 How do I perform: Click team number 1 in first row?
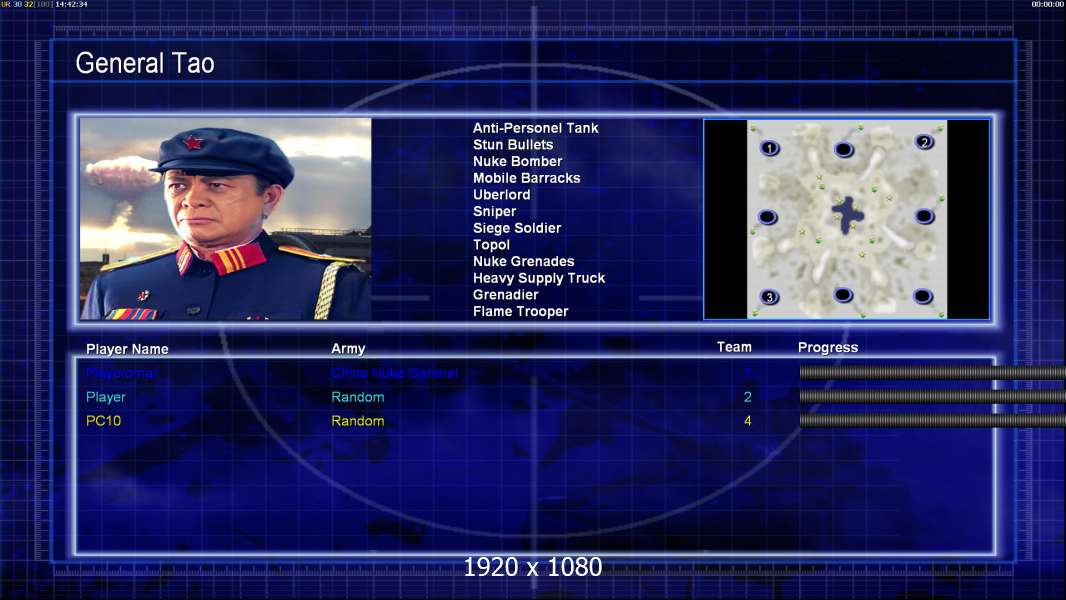click(x=747, y=372)
